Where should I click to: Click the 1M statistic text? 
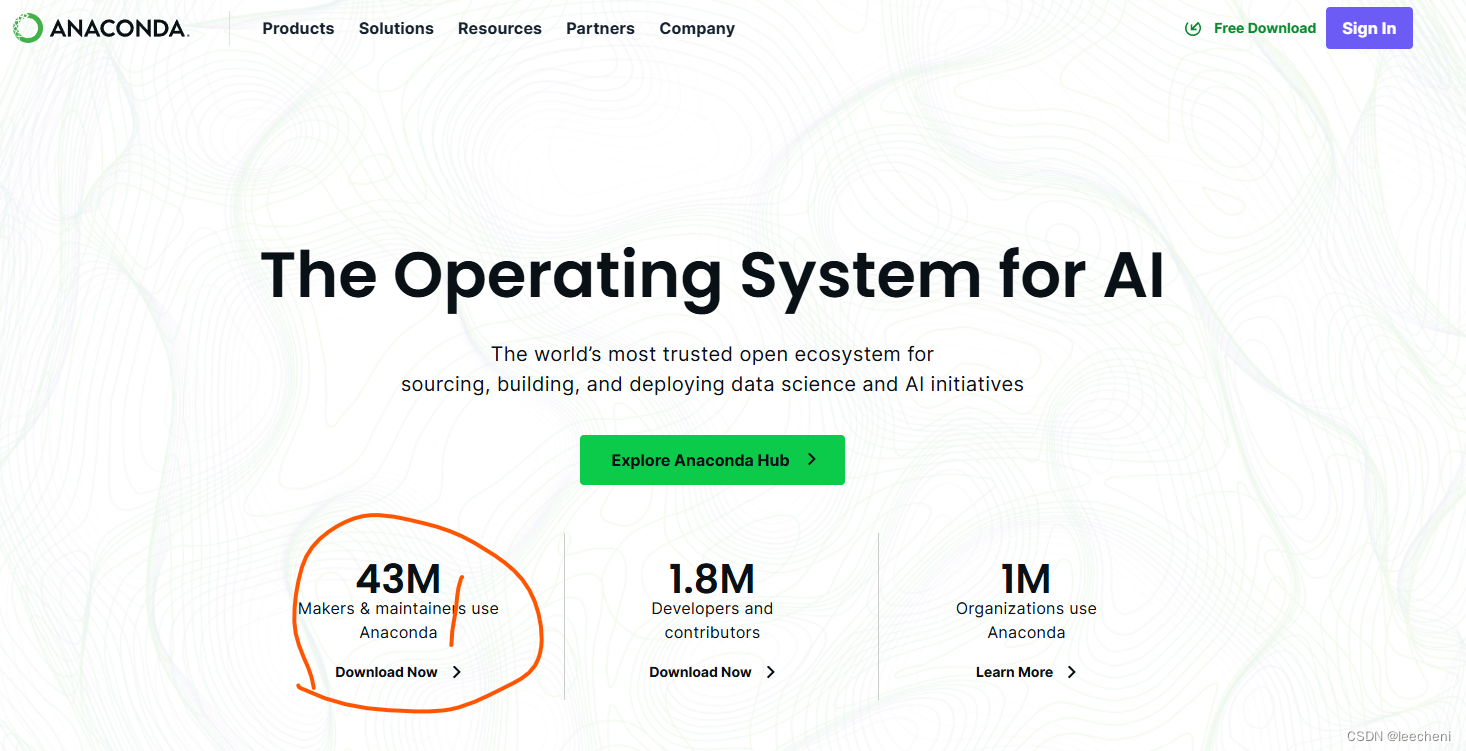[x=1026, y=579]
